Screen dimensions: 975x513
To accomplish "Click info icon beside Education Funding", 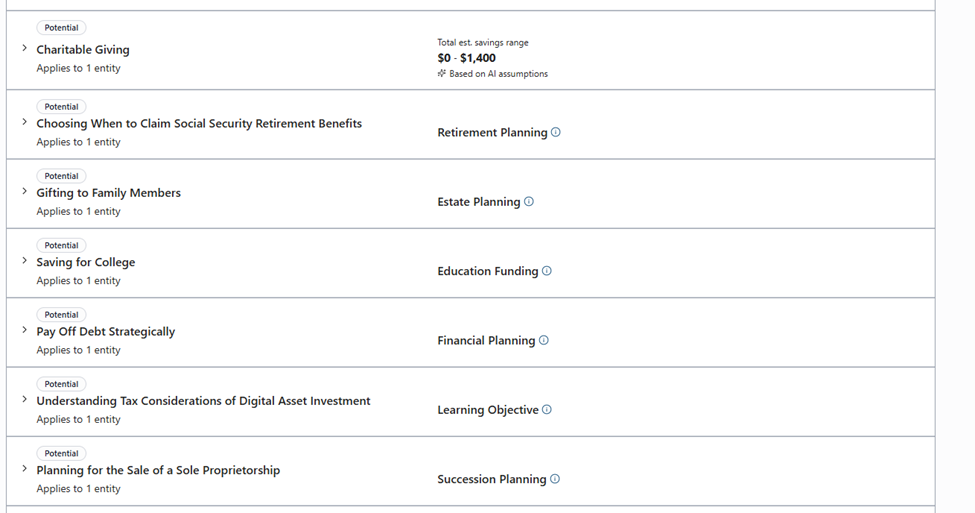I will pyautogui.click(x=547, y=271).
